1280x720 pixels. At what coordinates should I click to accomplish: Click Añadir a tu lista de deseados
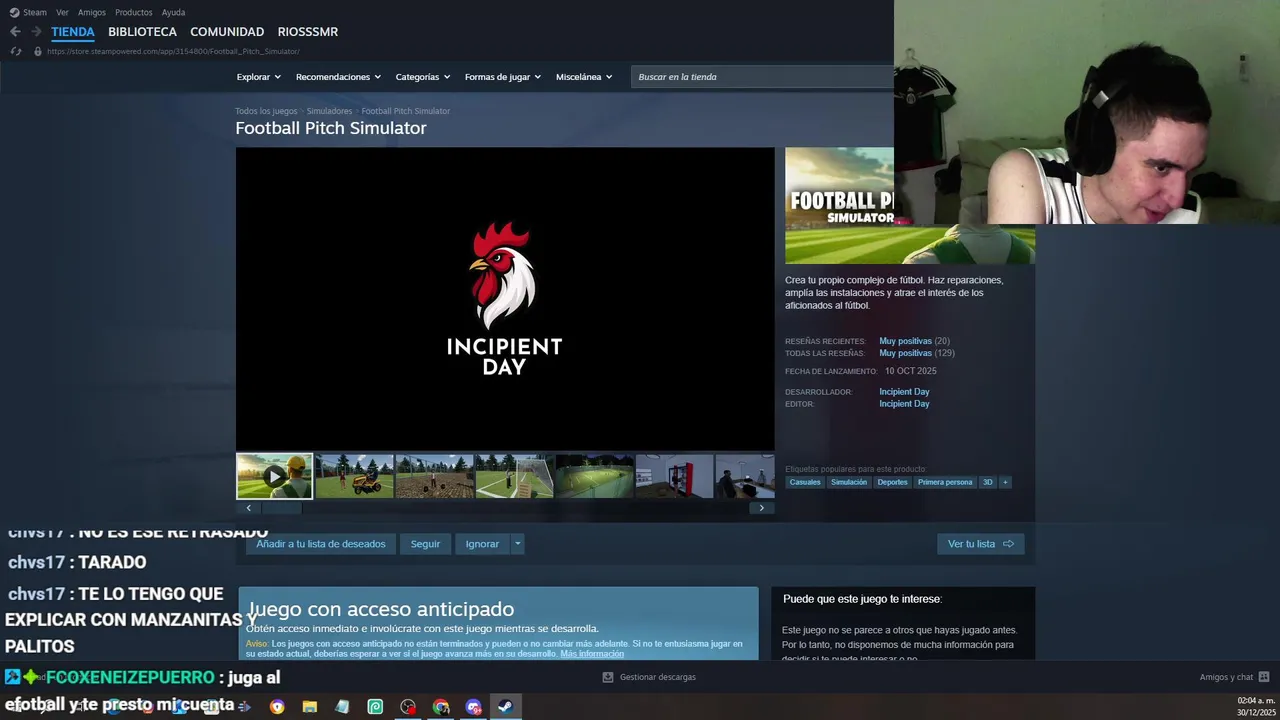(x=321, y=544)
